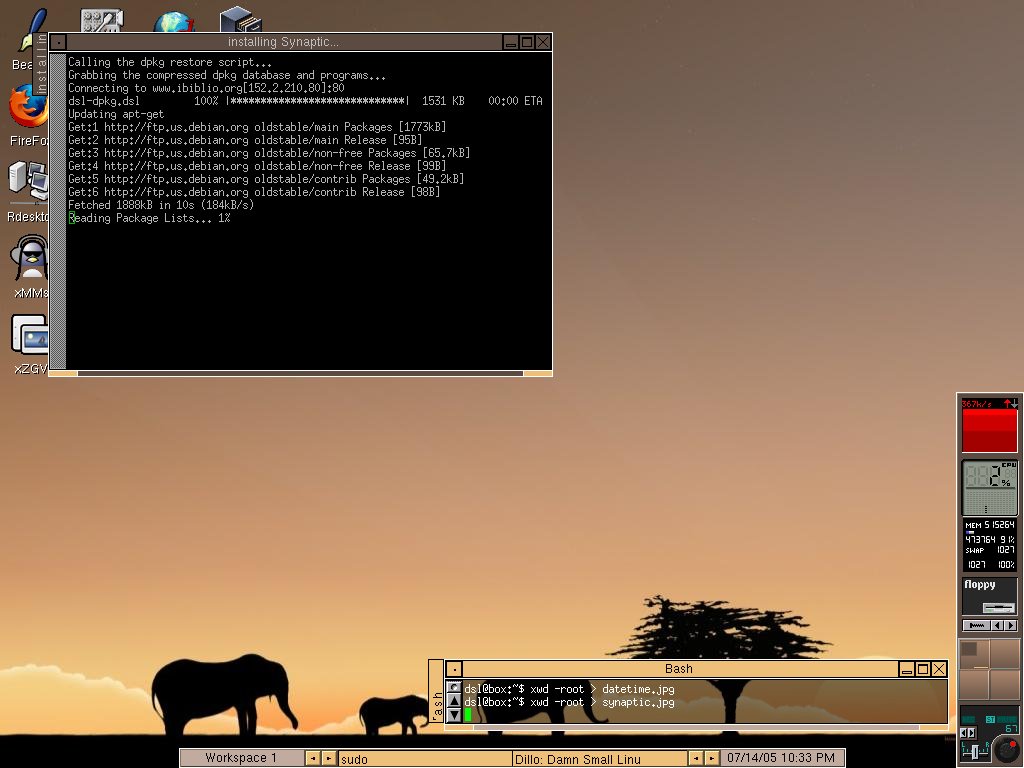The height and width of the screenshot is (768, 1024).
Task: Click the mount button in floppy dockapp
Action: point(976,626)
